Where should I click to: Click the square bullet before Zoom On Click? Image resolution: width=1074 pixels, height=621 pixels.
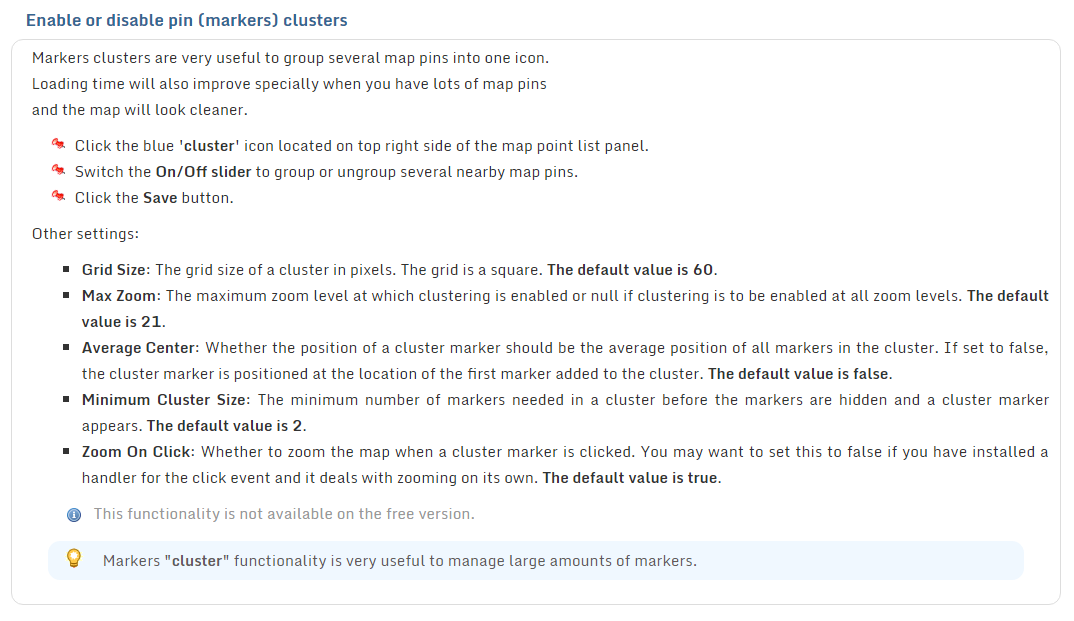(x=66, y=451)
